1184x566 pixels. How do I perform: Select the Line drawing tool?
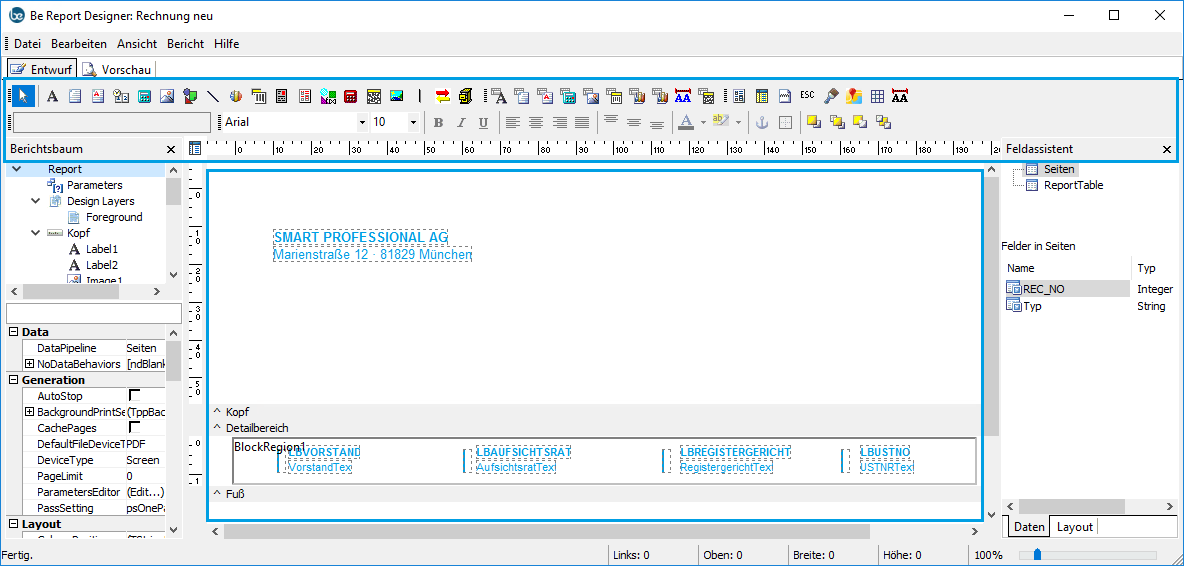213,96
